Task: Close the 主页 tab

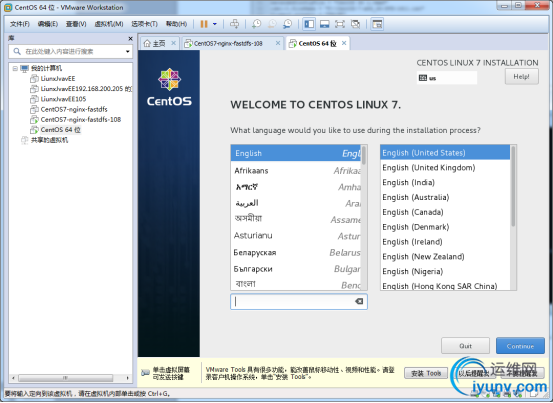Action: [x=173, y=43]
